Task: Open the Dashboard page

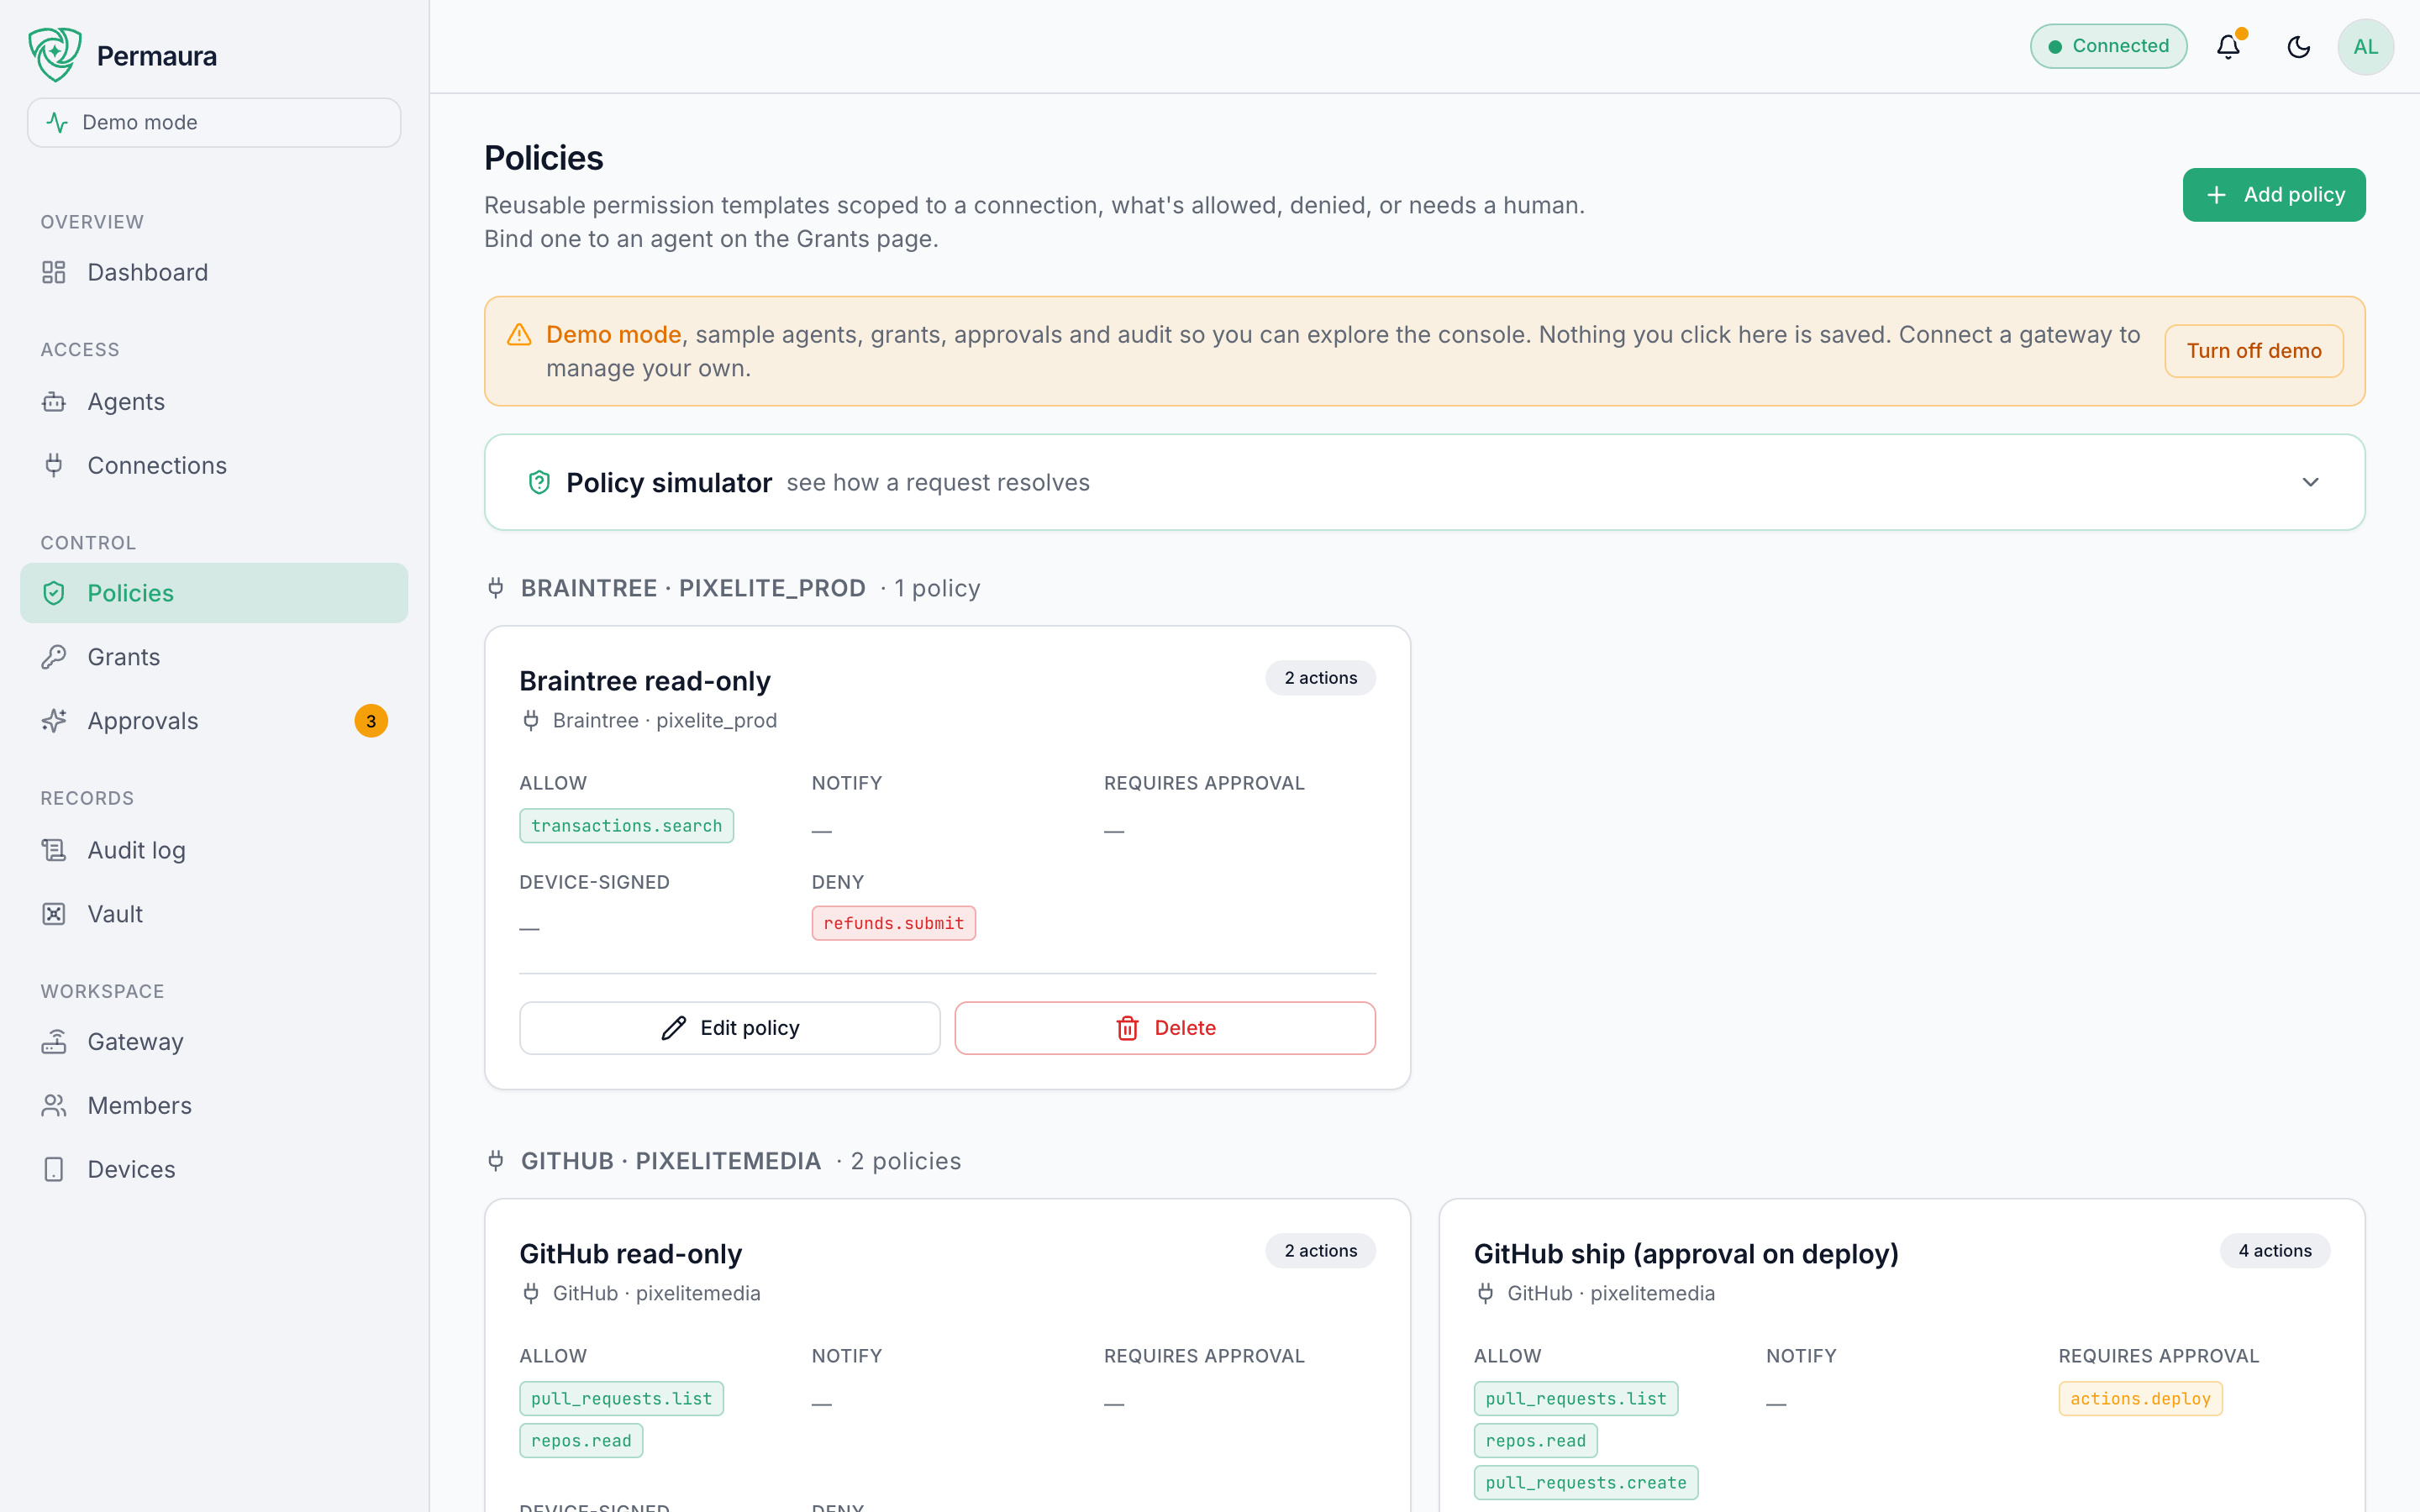Action: [214, 272]
